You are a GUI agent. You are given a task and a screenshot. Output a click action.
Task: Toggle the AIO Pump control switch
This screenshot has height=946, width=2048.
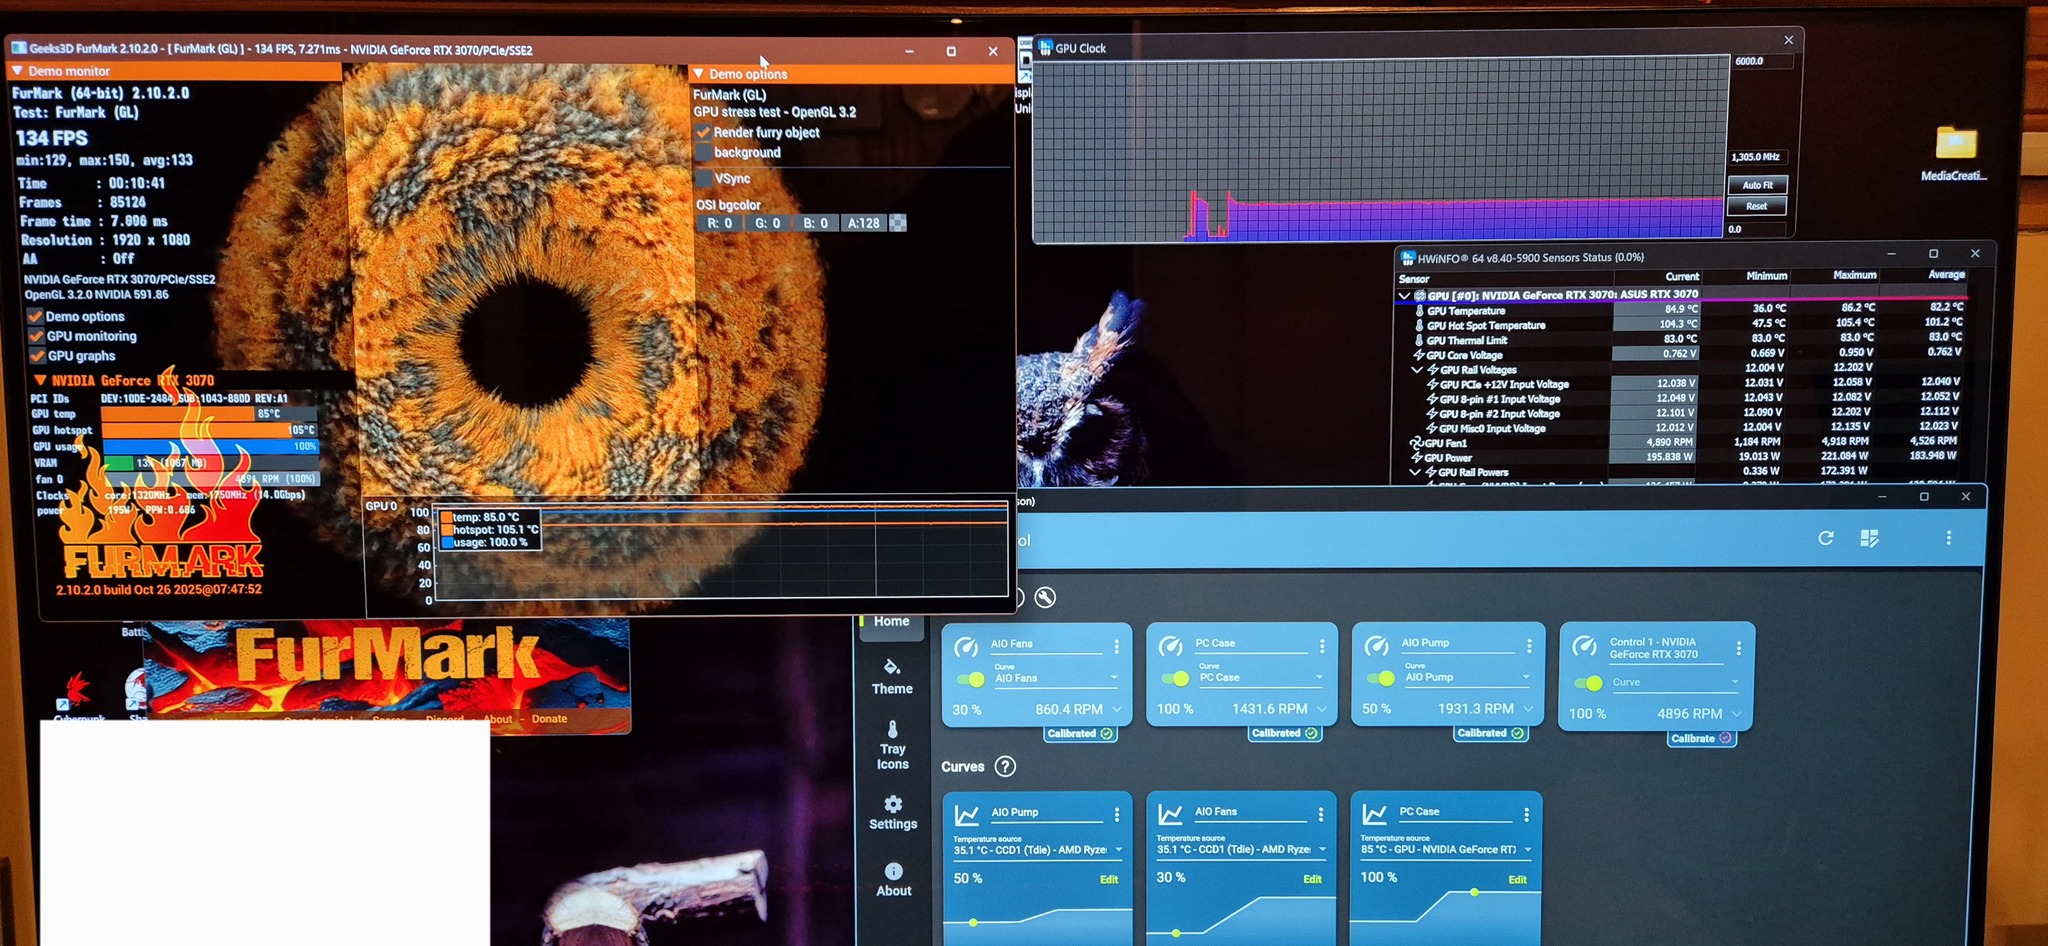[1381, 678]
